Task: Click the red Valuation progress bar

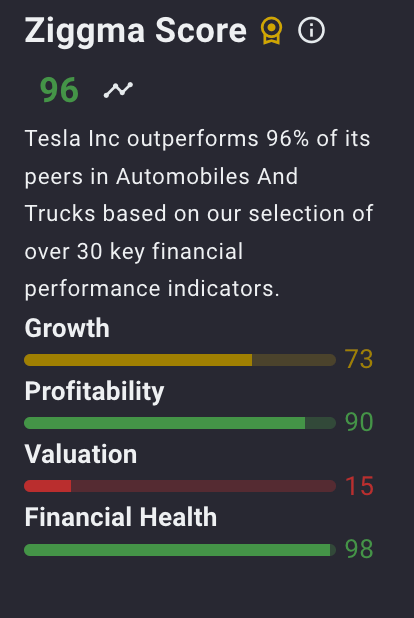Action: click(180, 486)
